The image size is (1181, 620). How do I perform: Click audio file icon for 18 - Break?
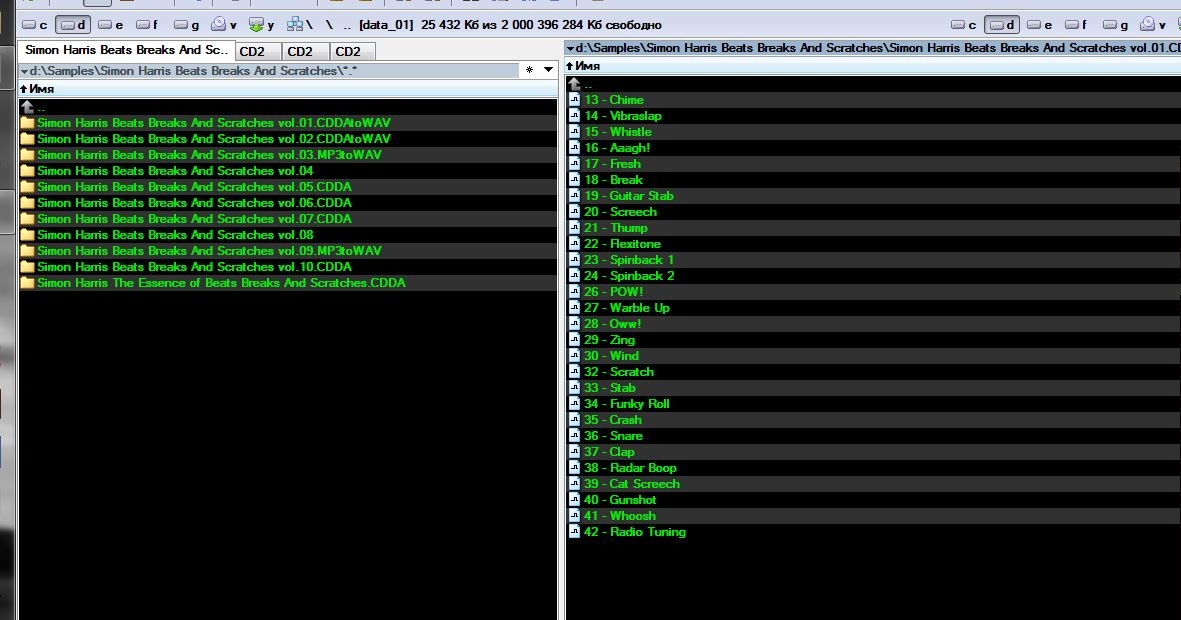tap(574, 180)
